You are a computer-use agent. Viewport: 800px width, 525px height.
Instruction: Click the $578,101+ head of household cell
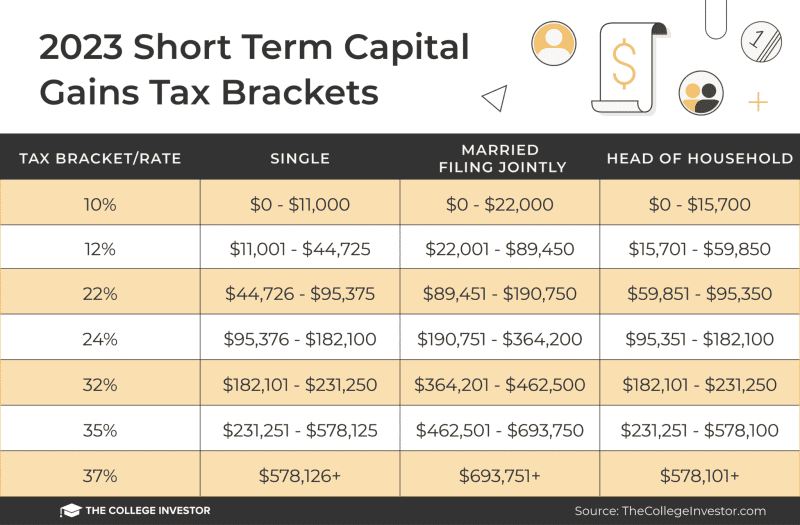click(700, 476)
